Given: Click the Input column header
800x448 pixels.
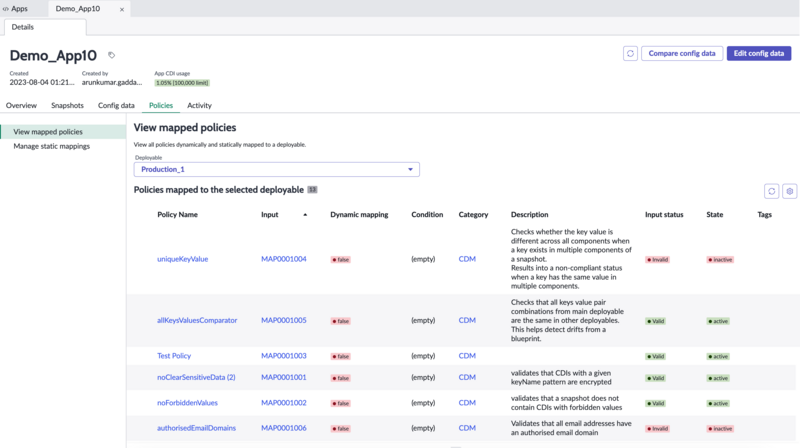Looking at the screenshot, I should click(270, 215).
